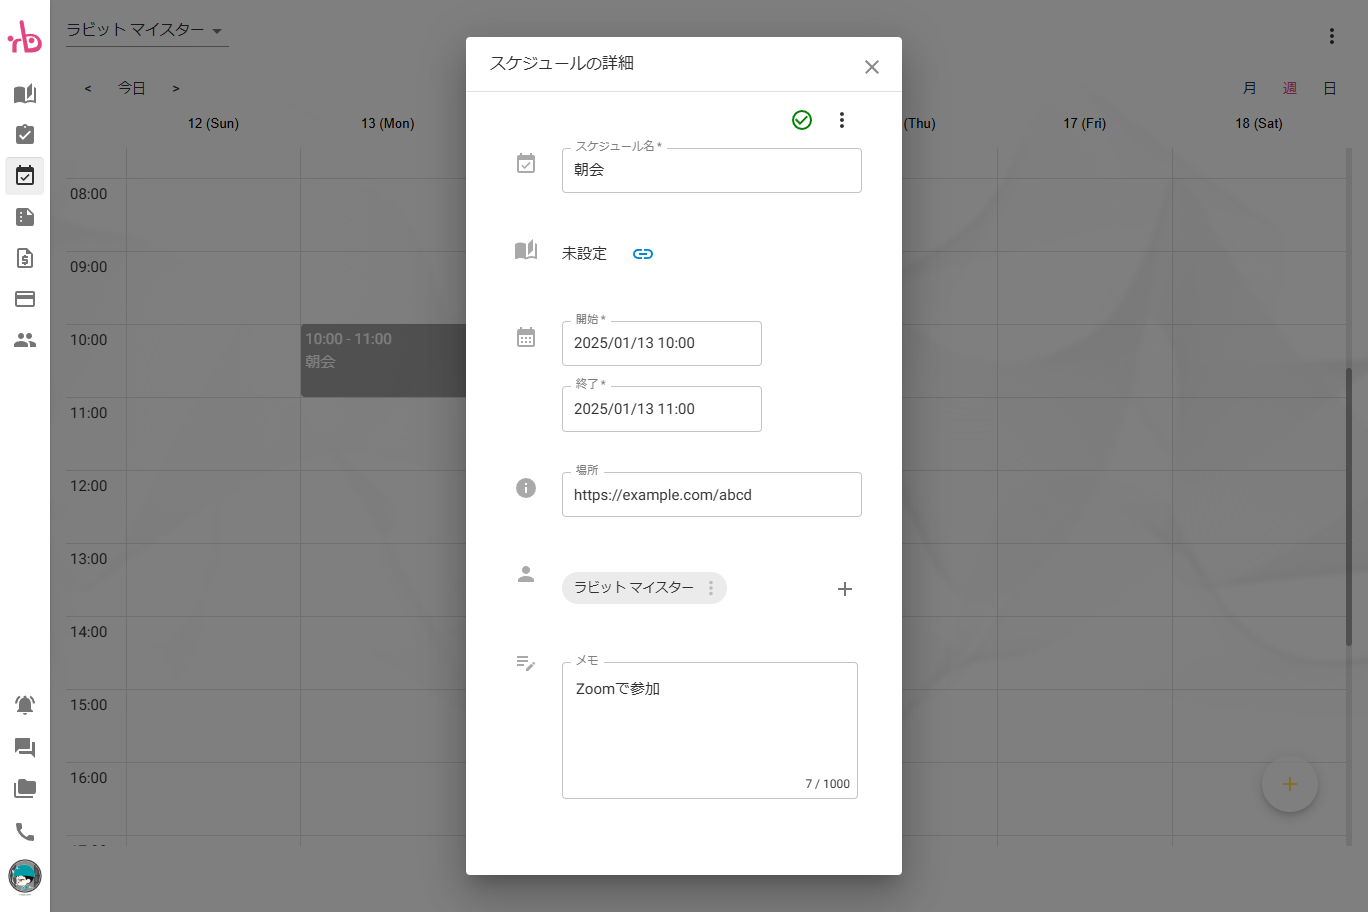
Task: Open the notifications bell in sidebar
Action: tap(25, 705)
